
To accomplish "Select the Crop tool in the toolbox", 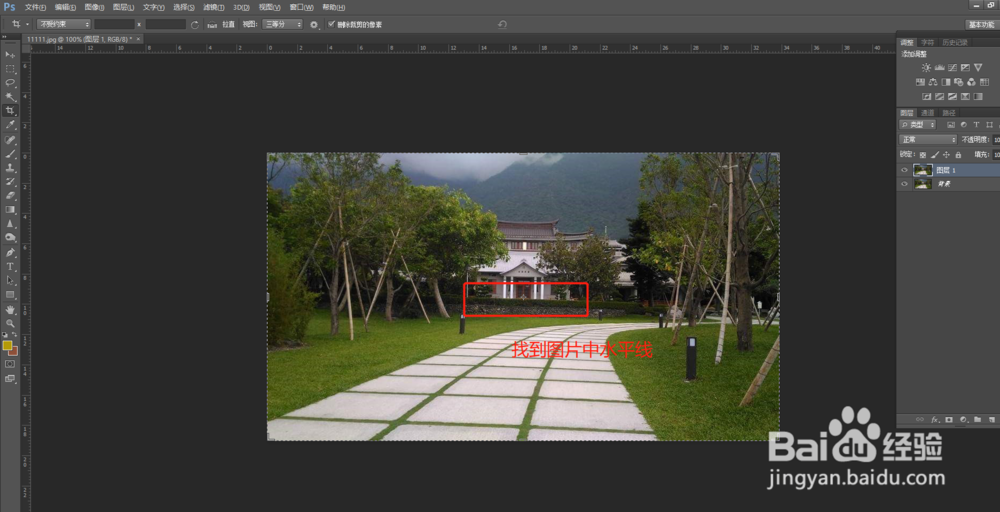I will (x=10, y=111).
